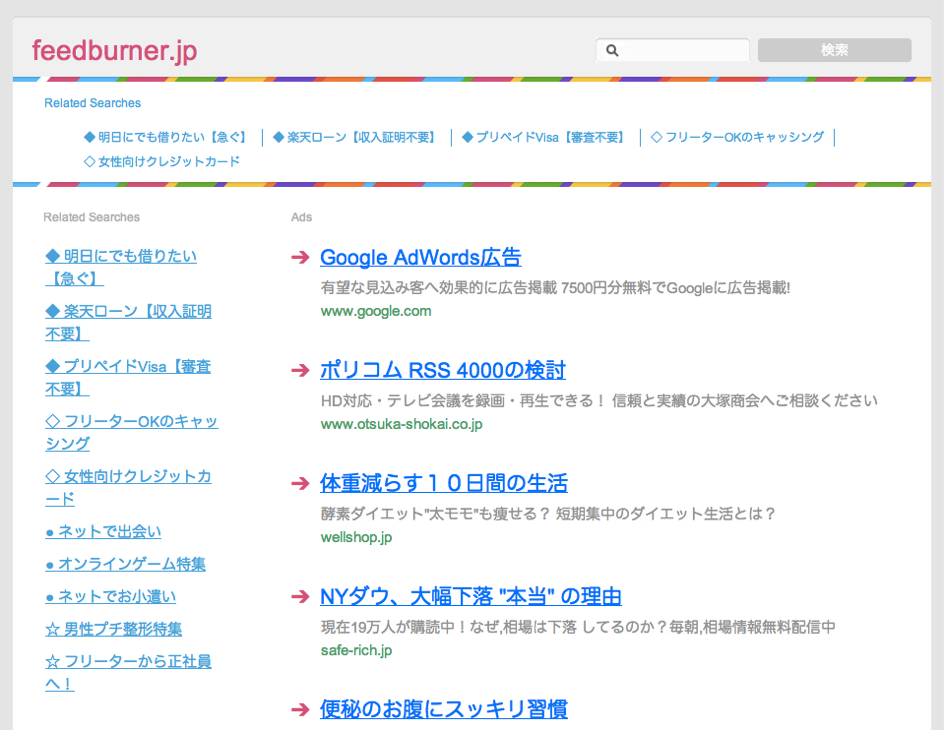This screenshot has width=944, height=730.
Task: Open the 体重減らす１０日間の生活 ad
Action: click(x=444, y=483)
